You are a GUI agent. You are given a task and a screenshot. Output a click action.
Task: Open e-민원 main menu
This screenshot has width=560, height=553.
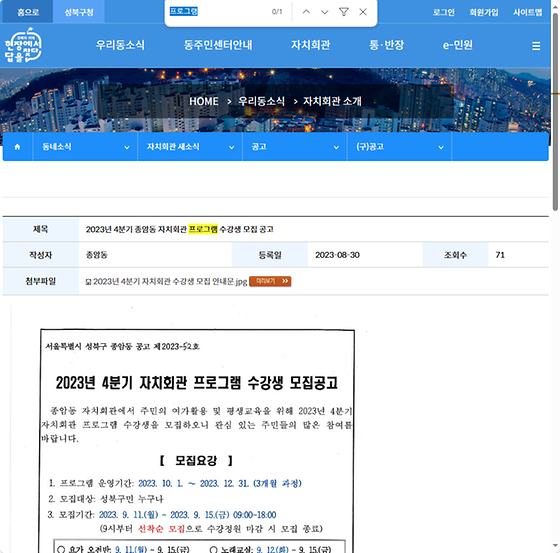tap(458, 45)
